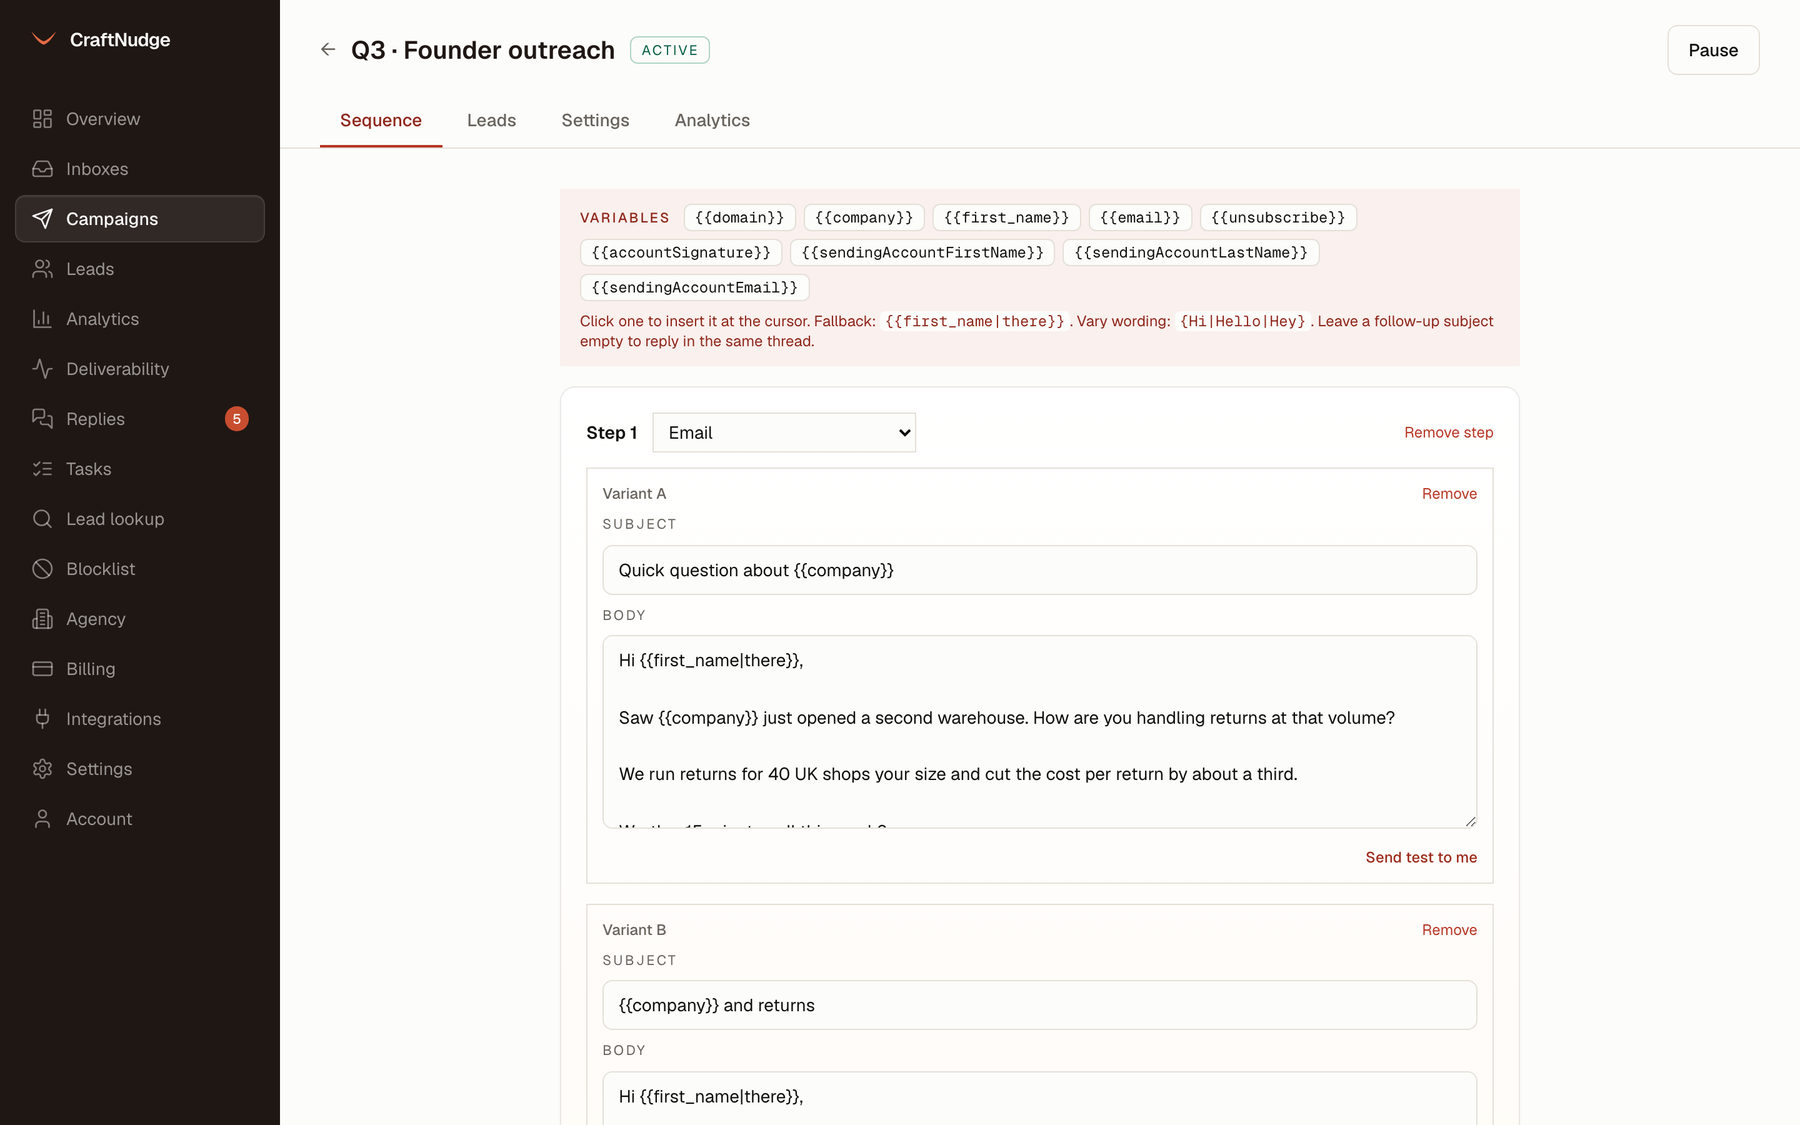This screenshot has width=1800, height=1125.
Task: Insert the {{email}} variable
Action: point(1140,218)
